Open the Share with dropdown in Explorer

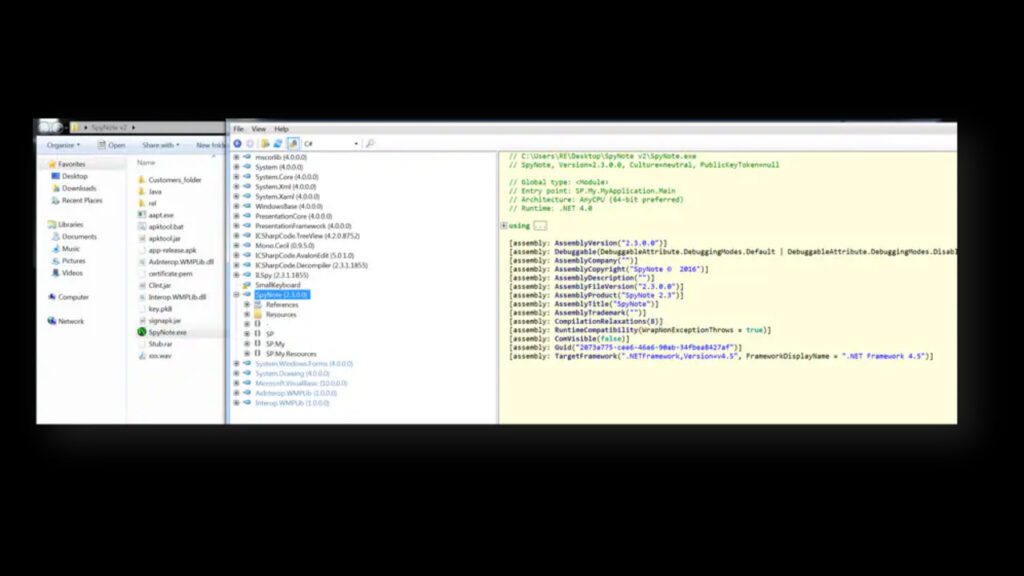[161, 145]
